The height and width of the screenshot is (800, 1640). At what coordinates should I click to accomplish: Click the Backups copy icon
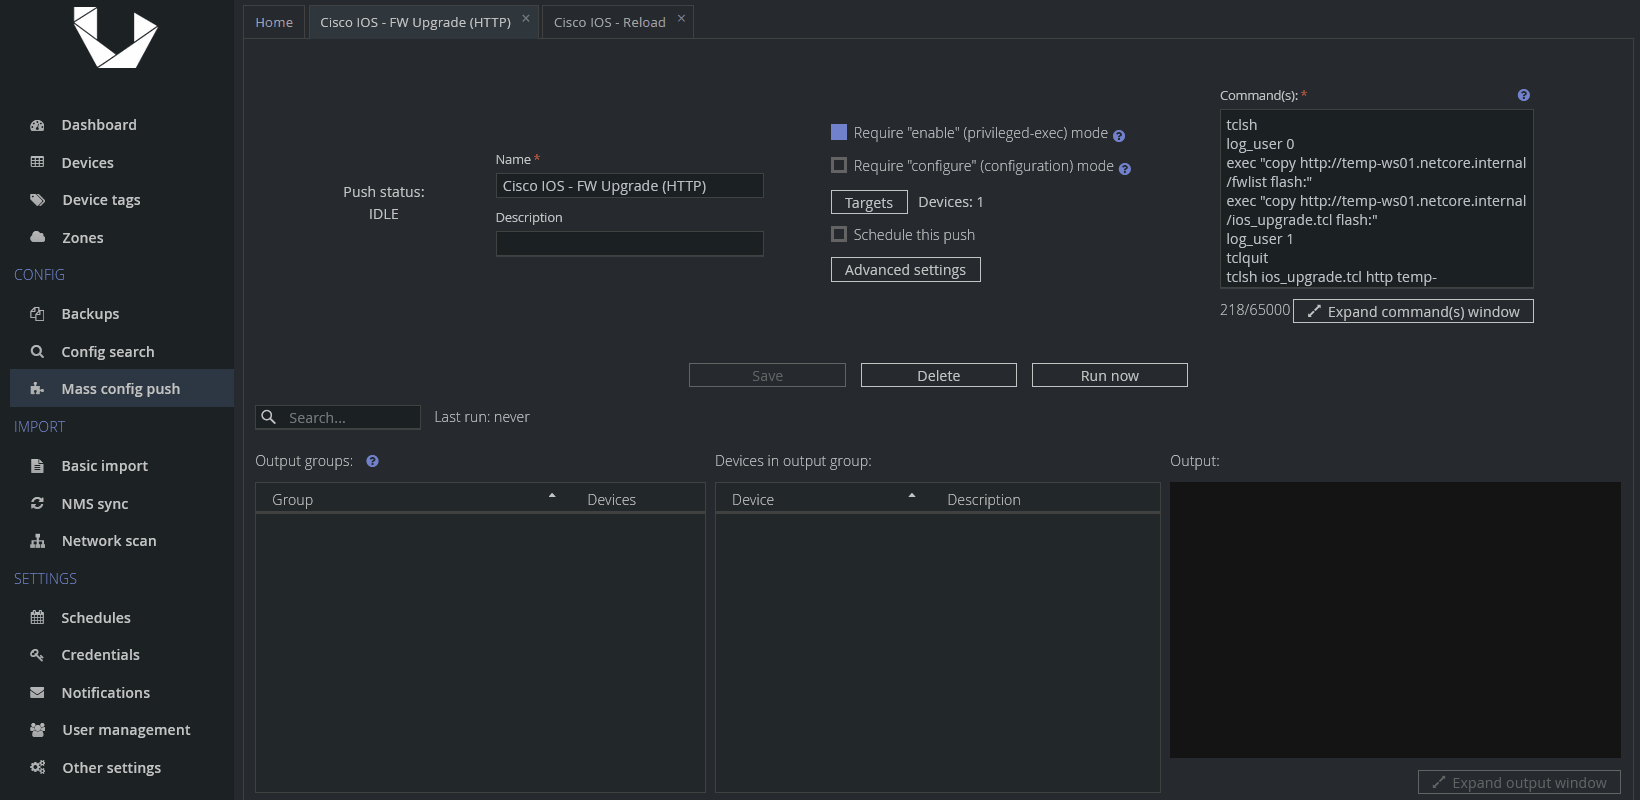(x=37, y=314)
